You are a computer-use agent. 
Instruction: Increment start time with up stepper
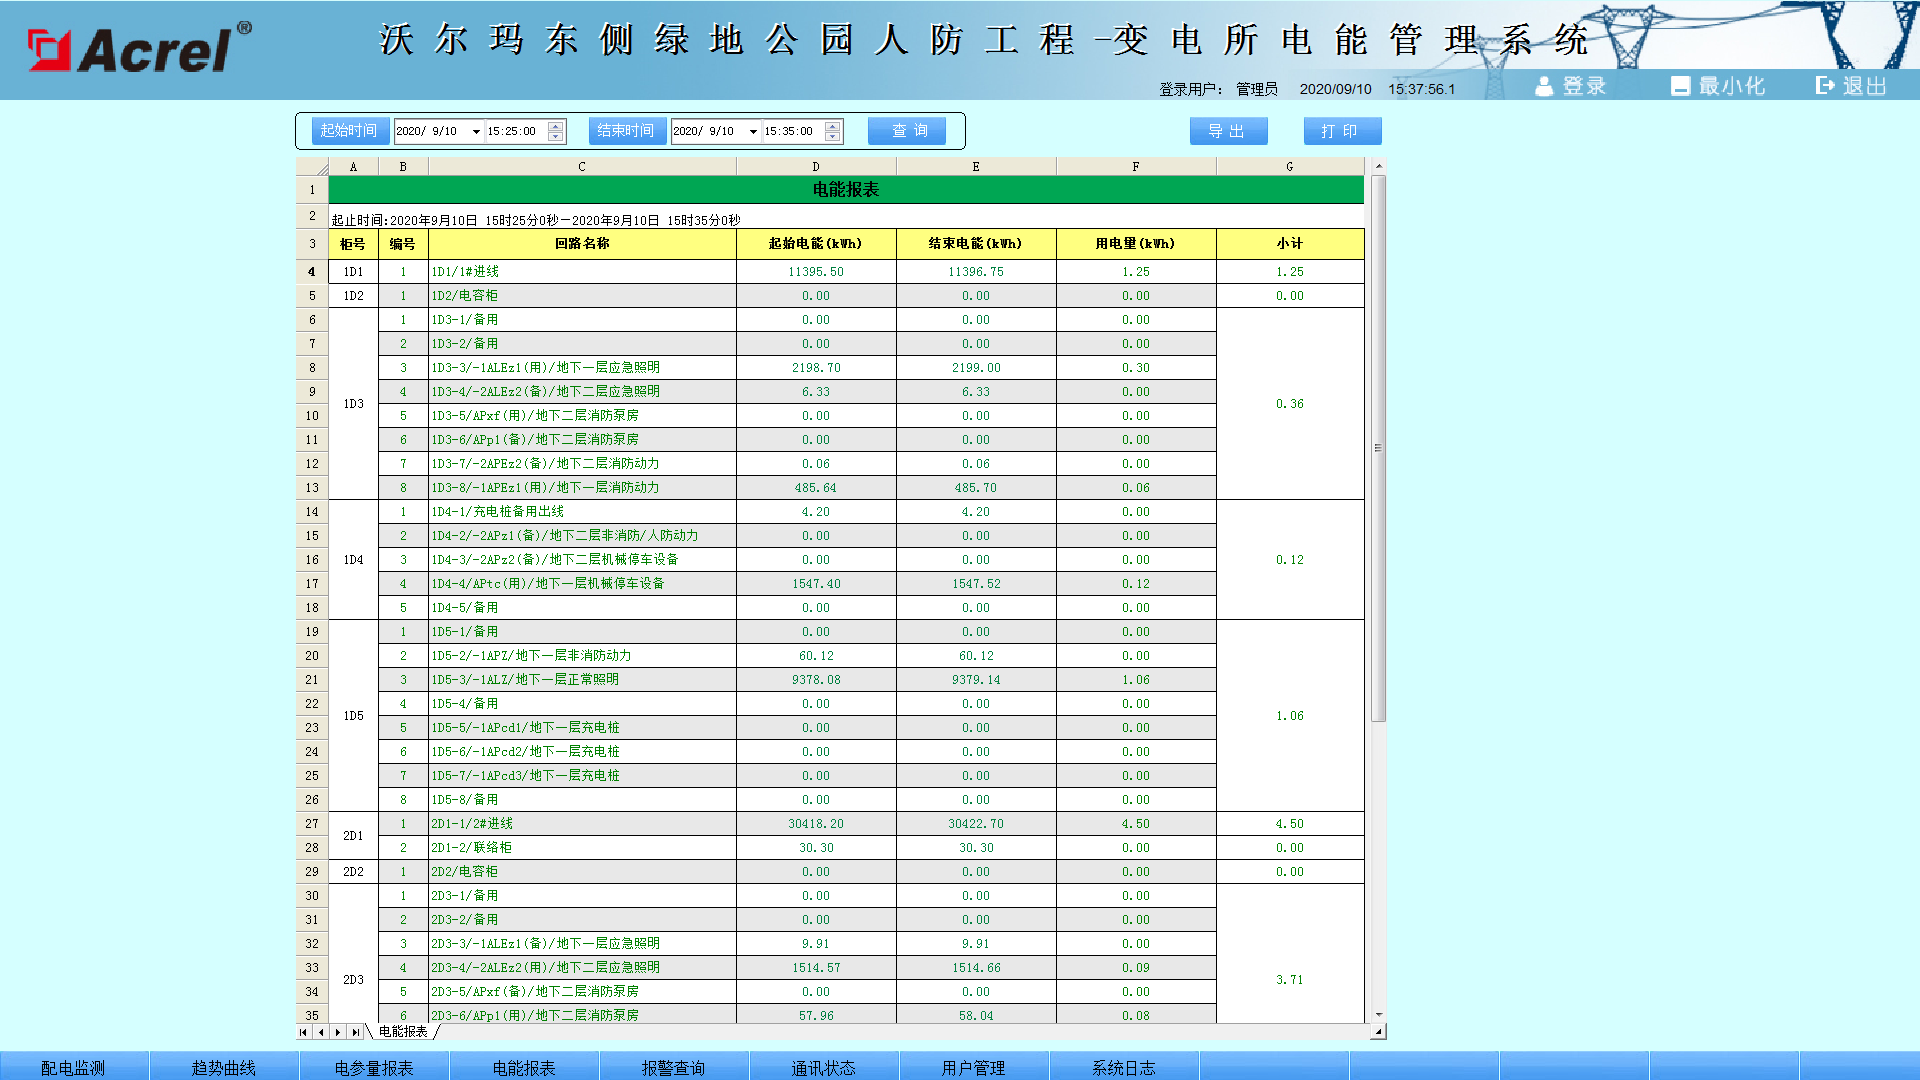[555, 126]
